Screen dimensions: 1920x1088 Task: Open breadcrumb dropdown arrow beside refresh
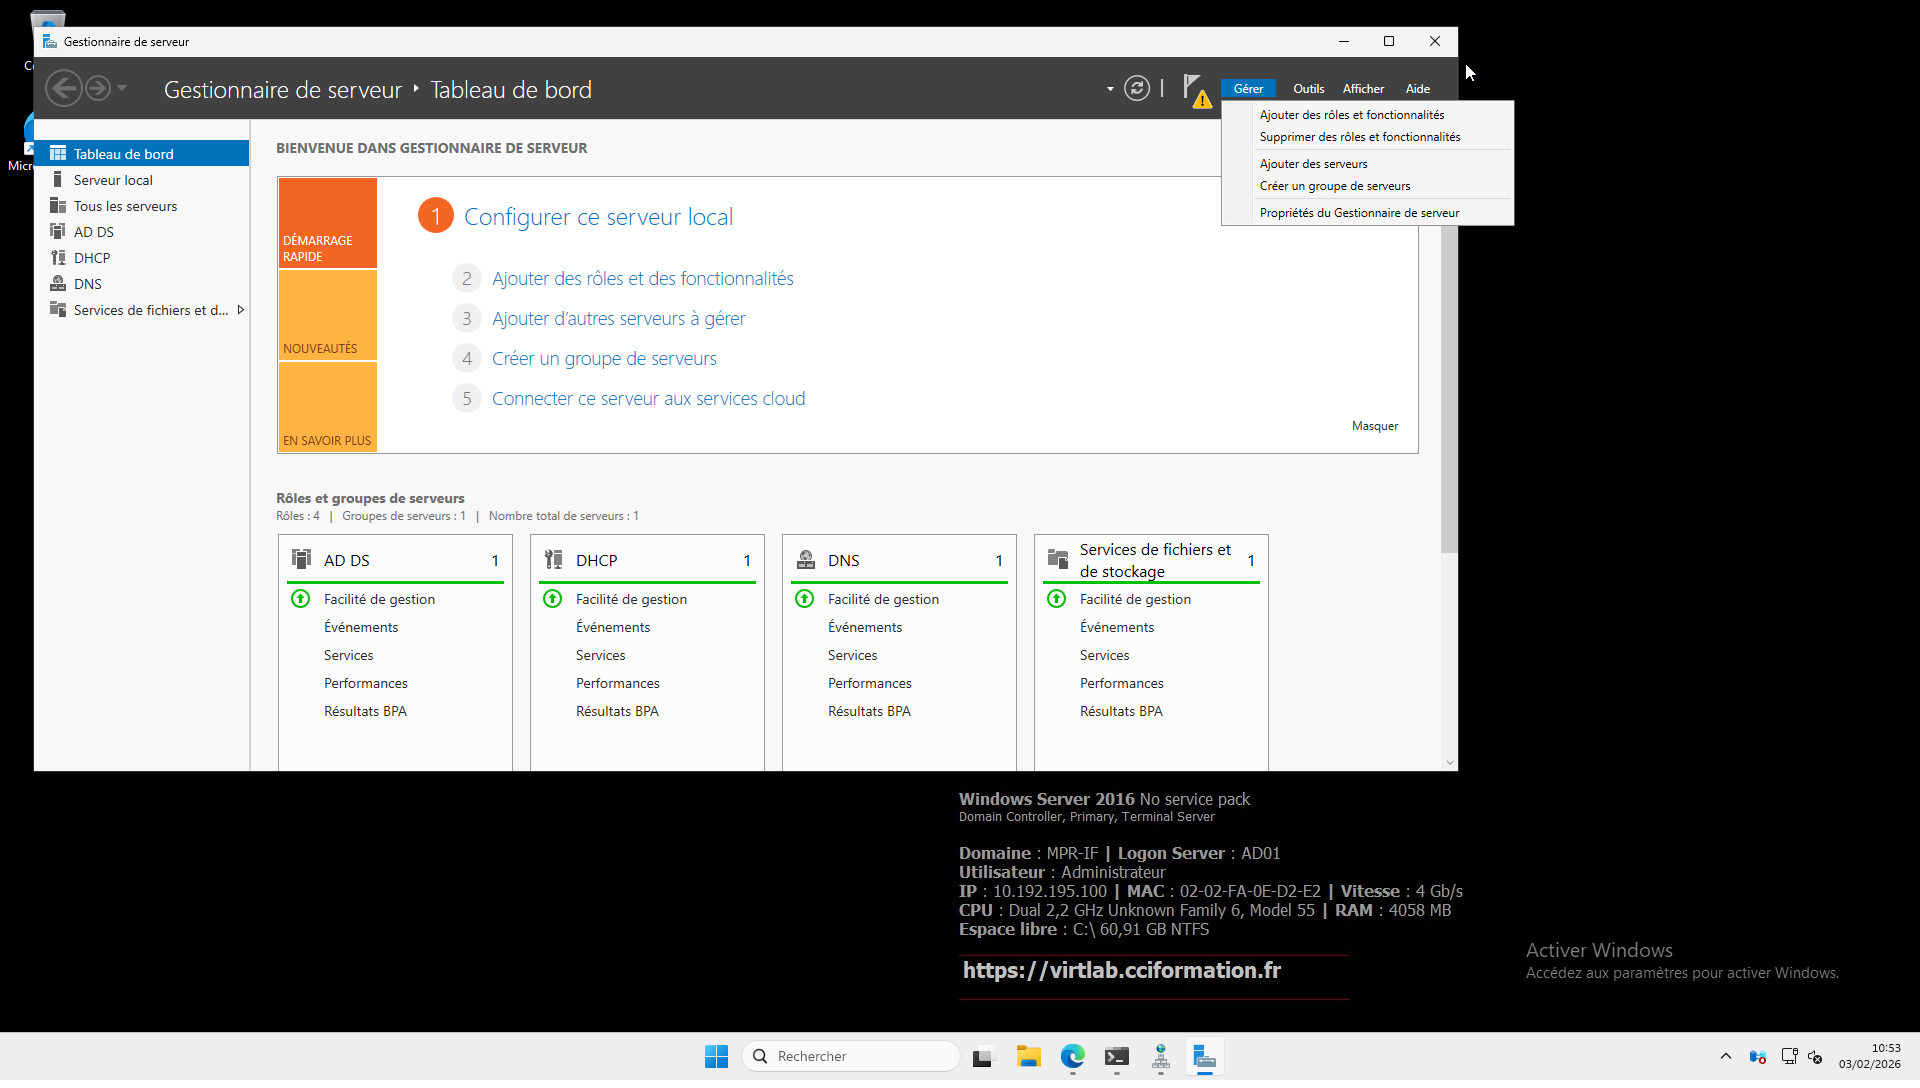click(x=1110, y=89)
